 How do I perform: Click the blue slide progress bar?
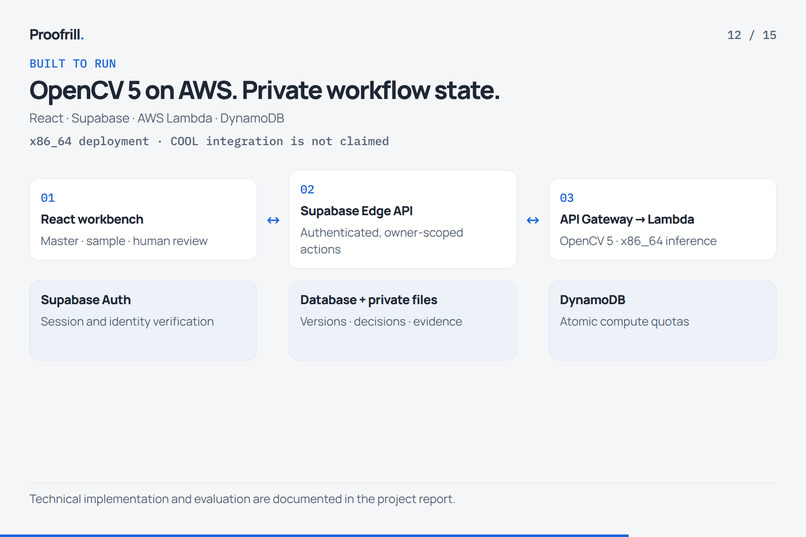tap(314, 535)
